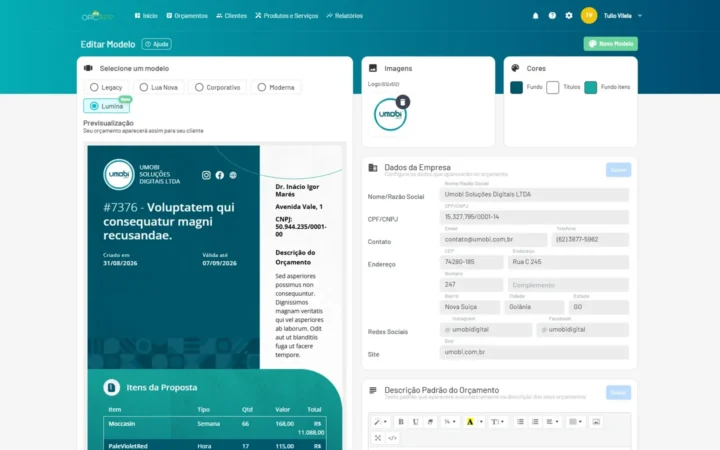Click the Cores palette icon
This screenshot has width=720, height=450.
(515, 68)
